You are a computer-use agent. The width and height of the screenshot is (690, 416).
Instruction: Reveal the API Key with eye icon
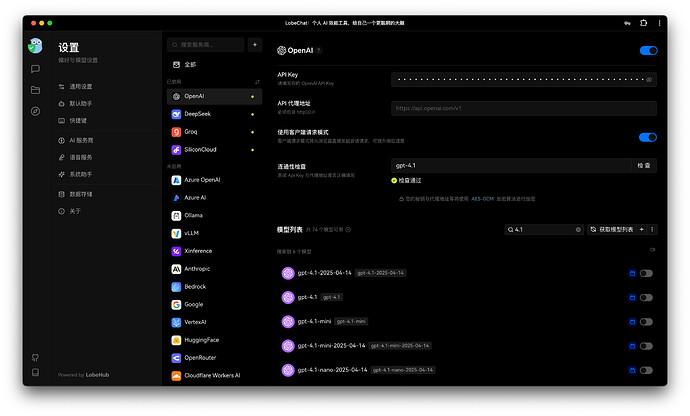pyautogui.click(x=649, y=80)
